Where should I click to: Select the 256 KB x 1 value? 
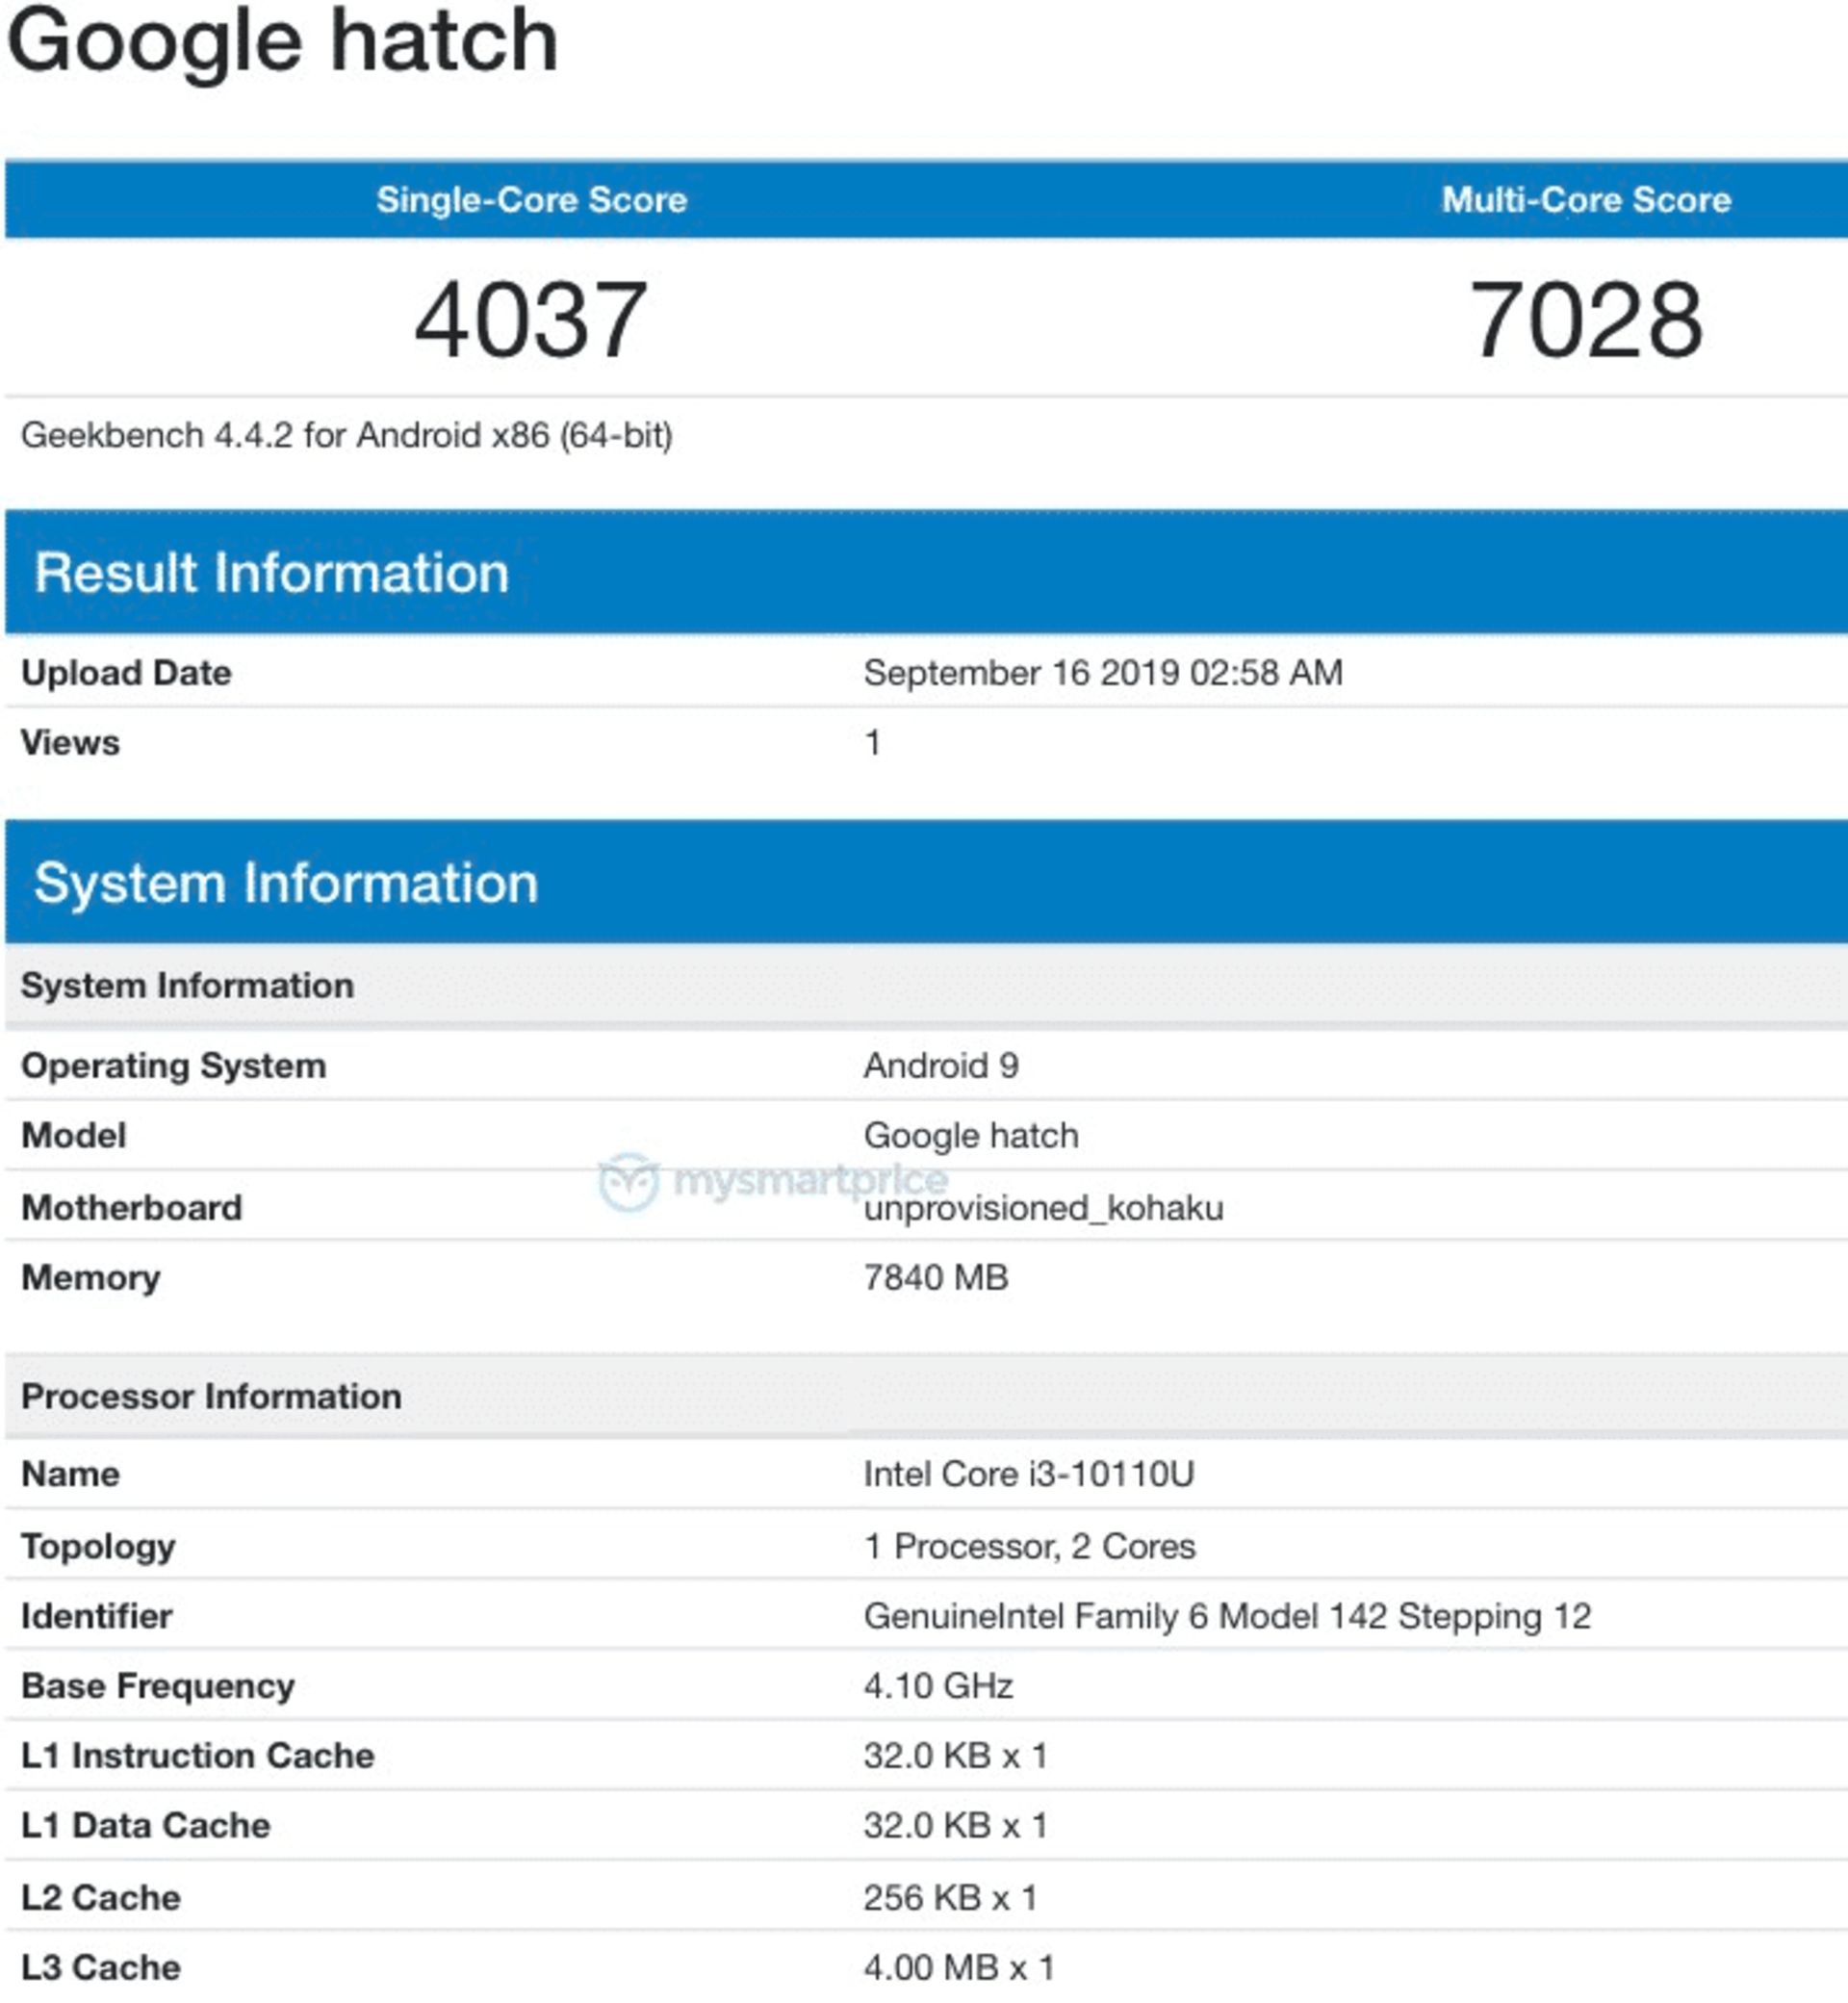pyautogui.click(x=950, y=1899)
